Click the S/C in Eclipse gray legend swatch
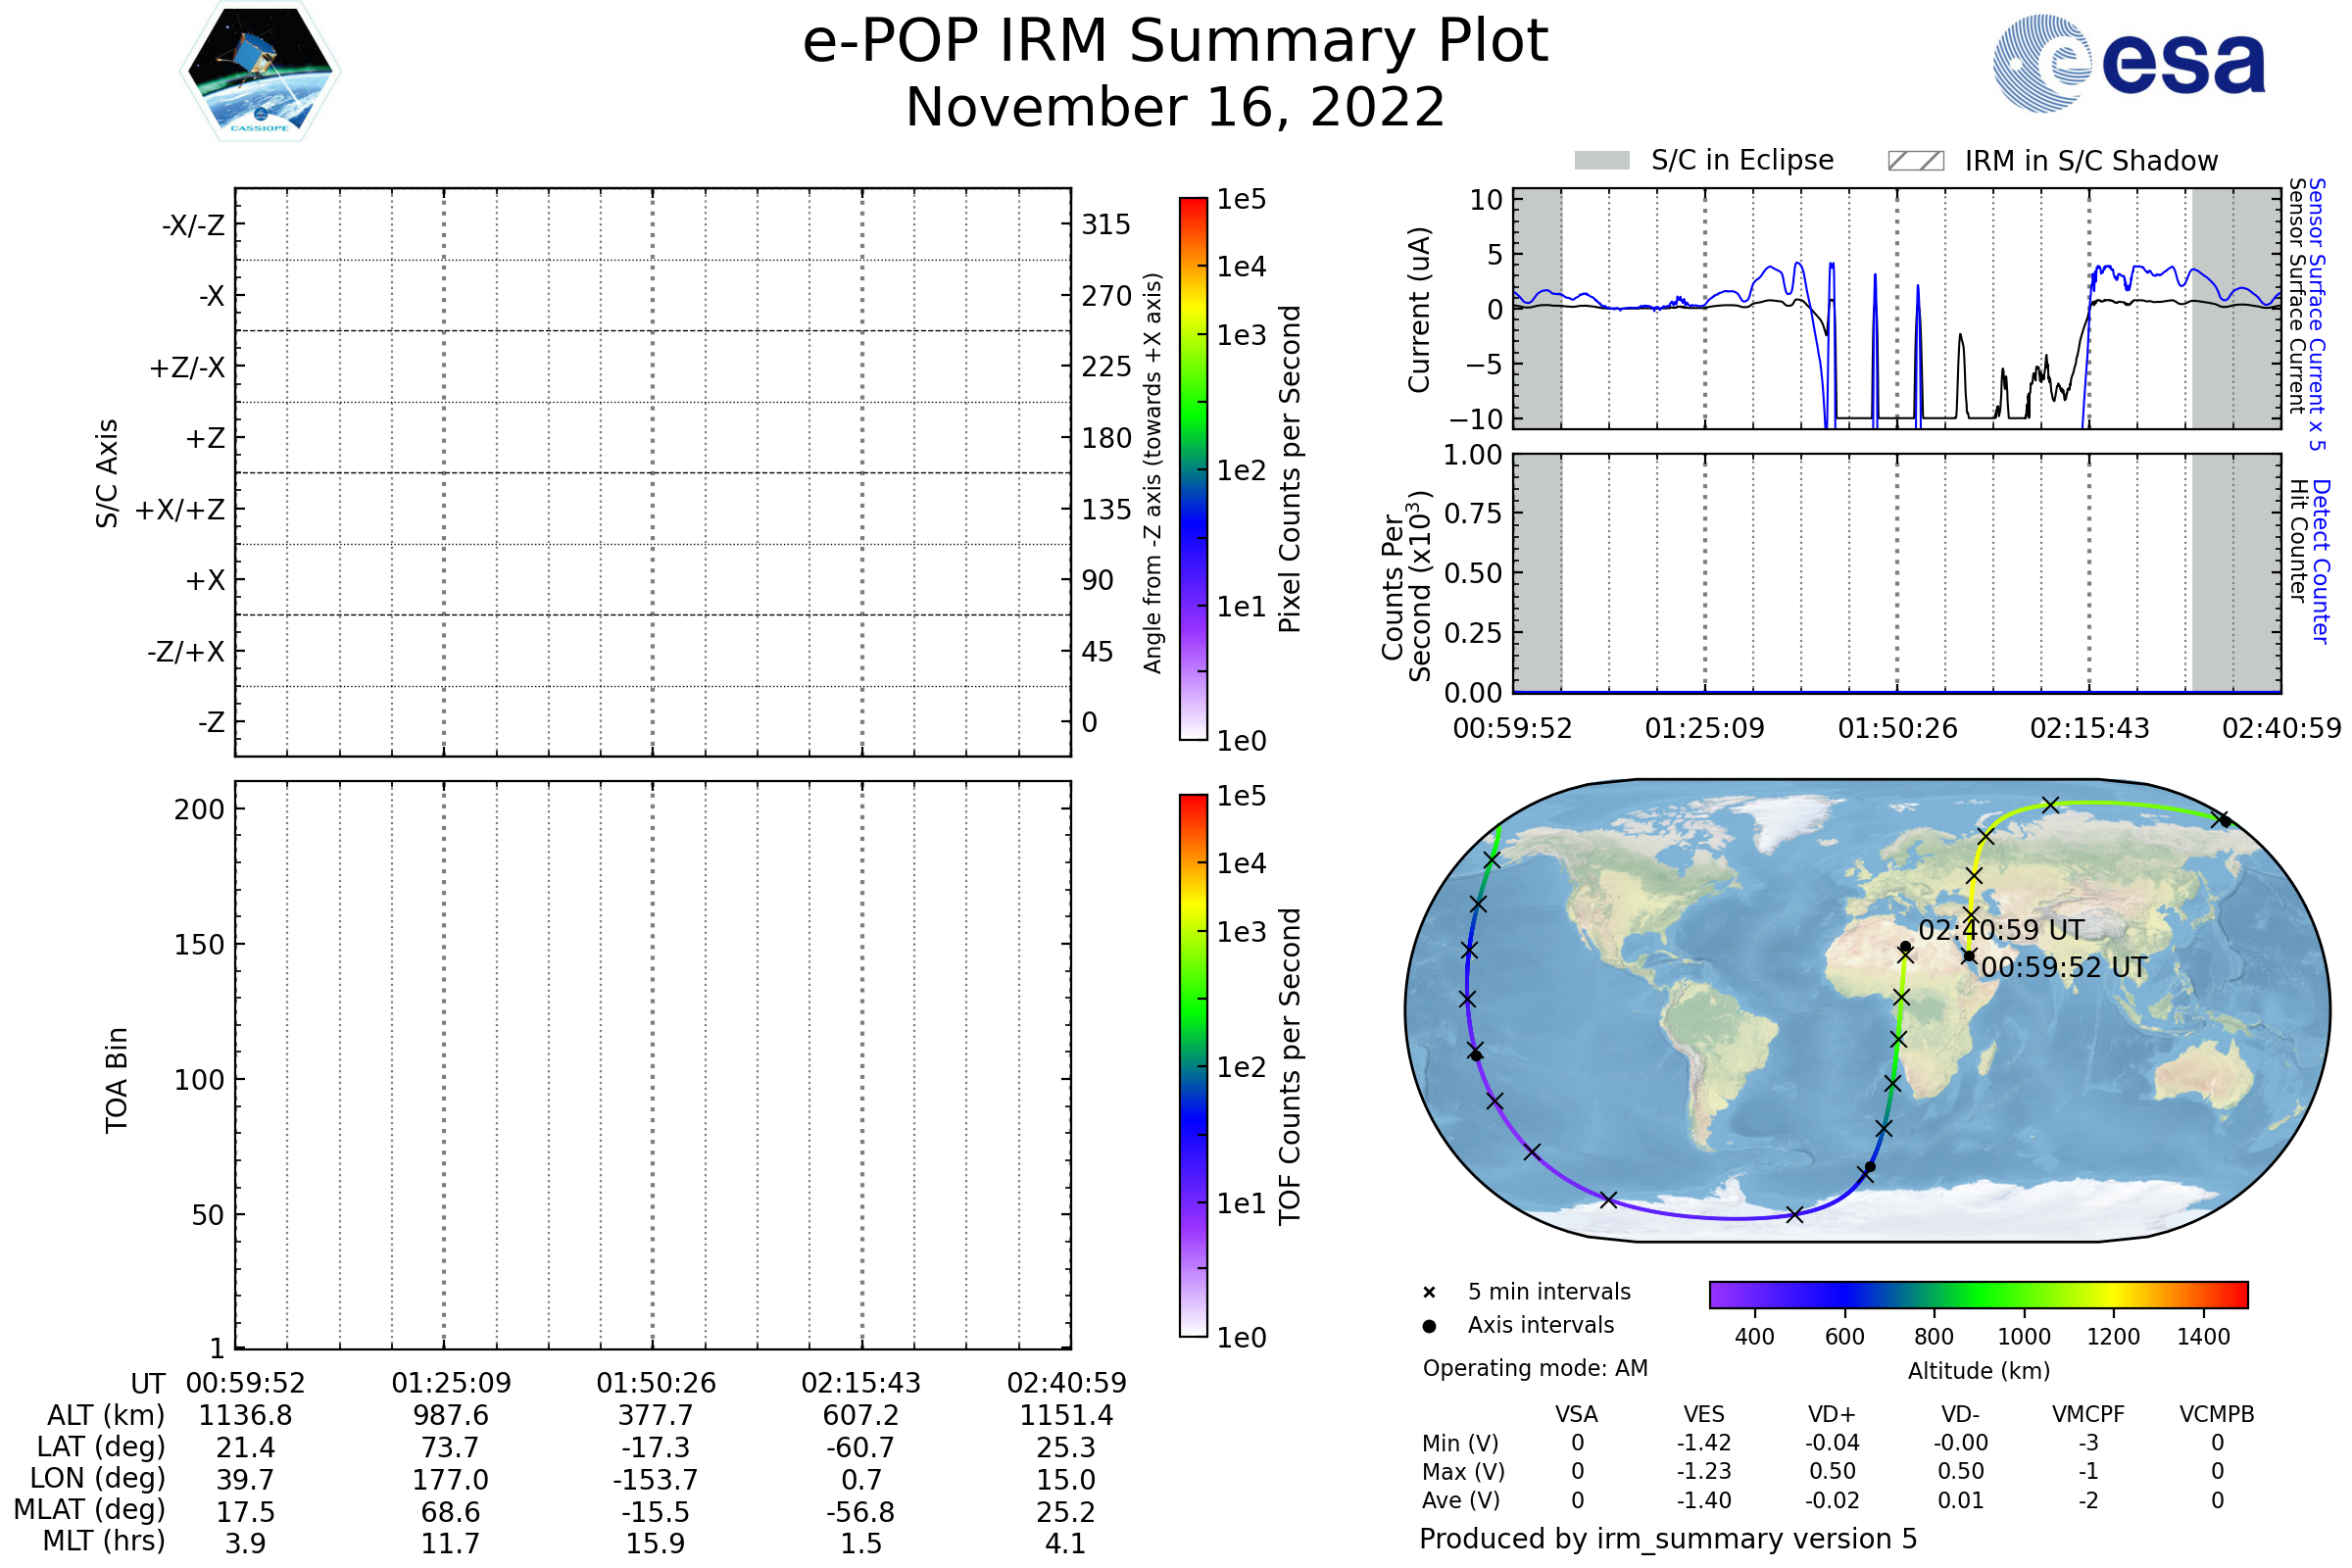Image resolution: width=2352 pixels, height=1568 pixels. 1602,161
